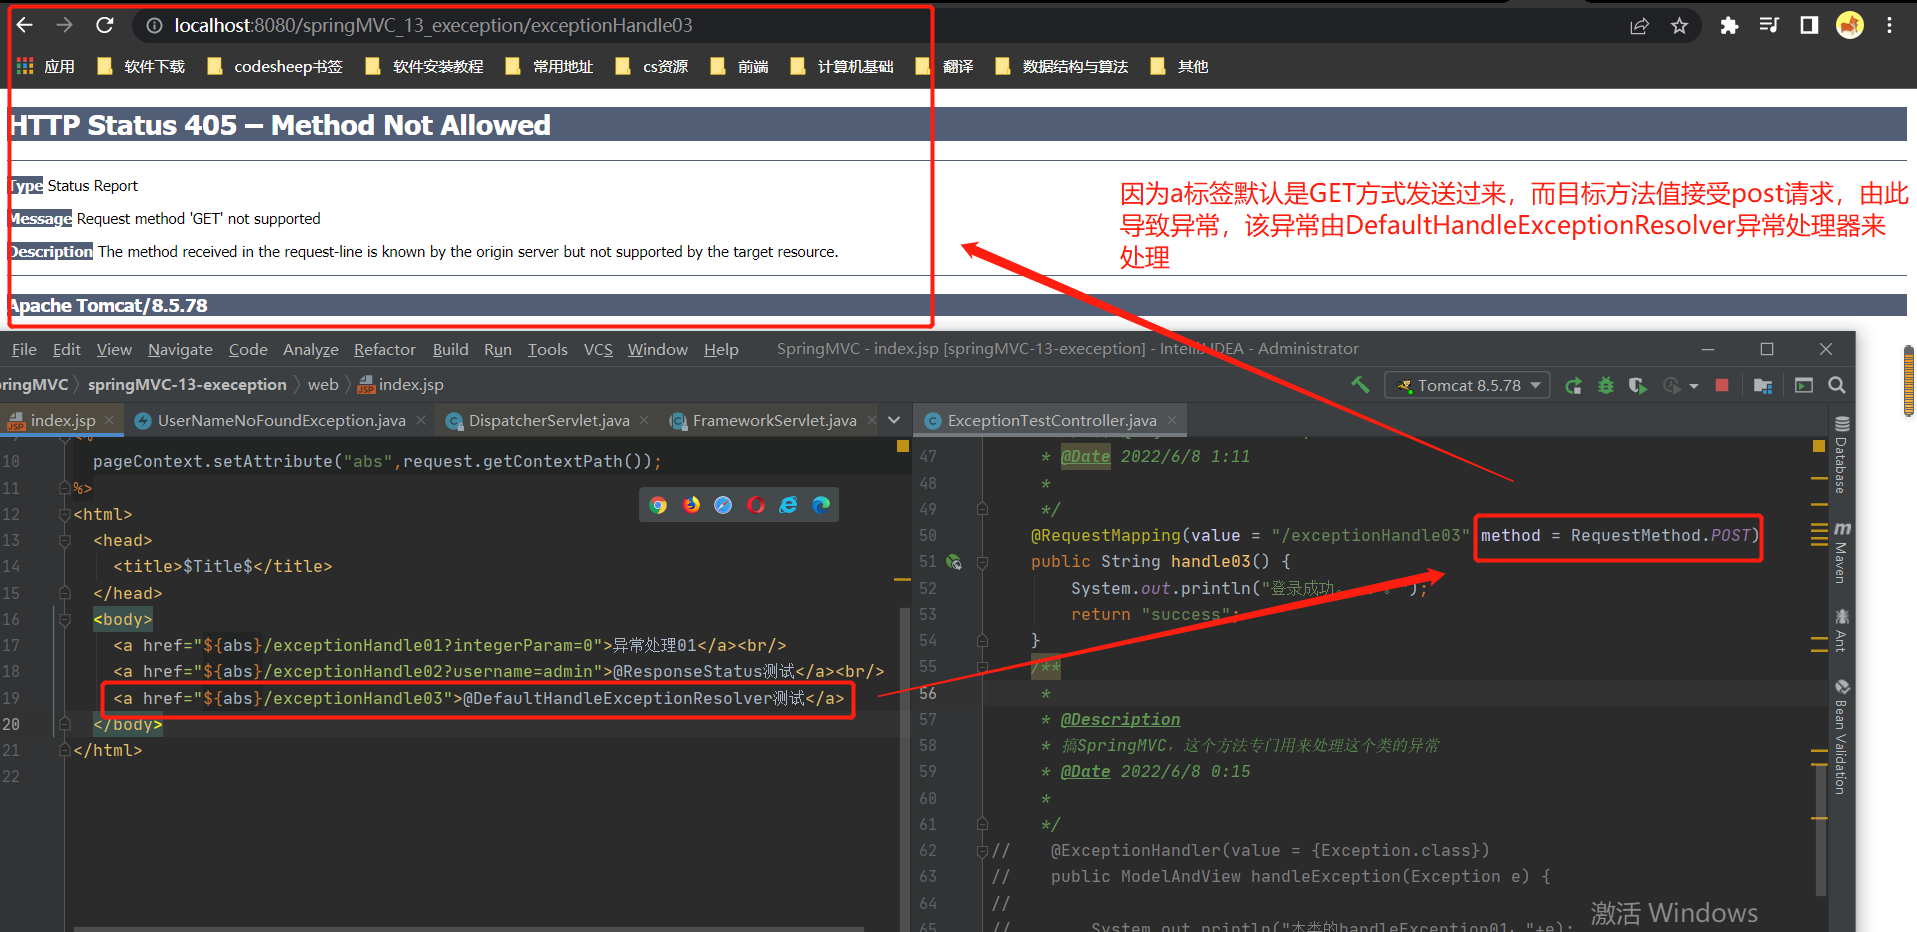Screen dimensions: 1917x932
Task: Run with coverage shield icon
Action: point(1637,385)
